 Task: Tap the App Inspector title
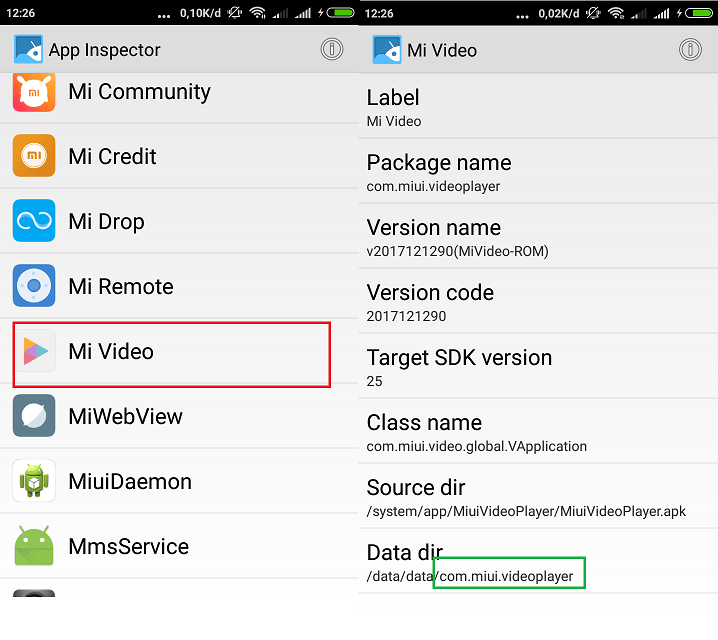point(104,50)
